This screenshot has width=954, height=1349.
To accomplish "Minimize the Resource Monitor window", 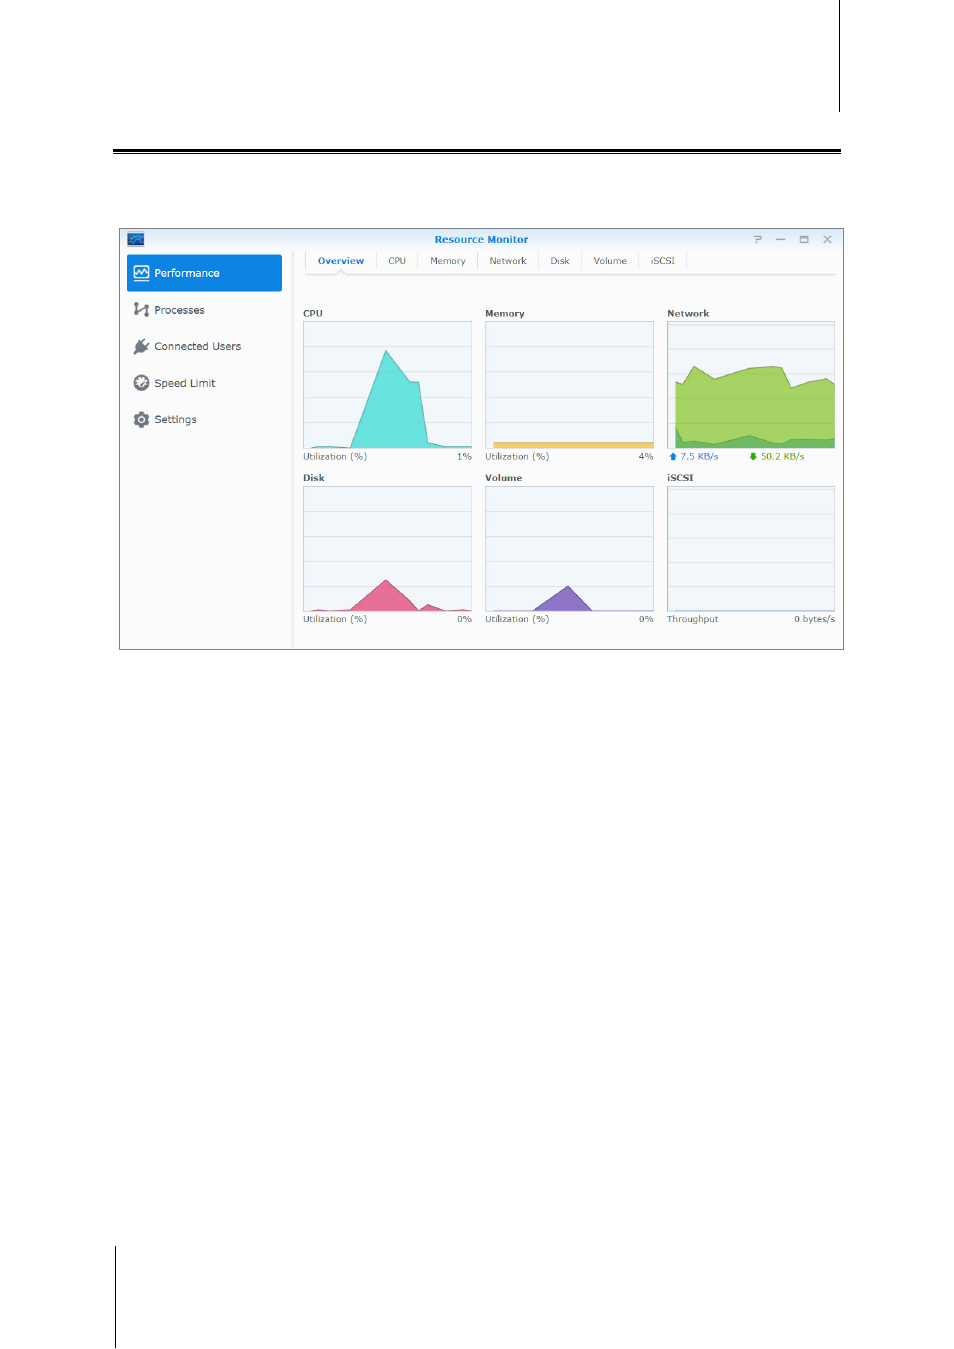I will pyautogui.click(x=781, y=239).
